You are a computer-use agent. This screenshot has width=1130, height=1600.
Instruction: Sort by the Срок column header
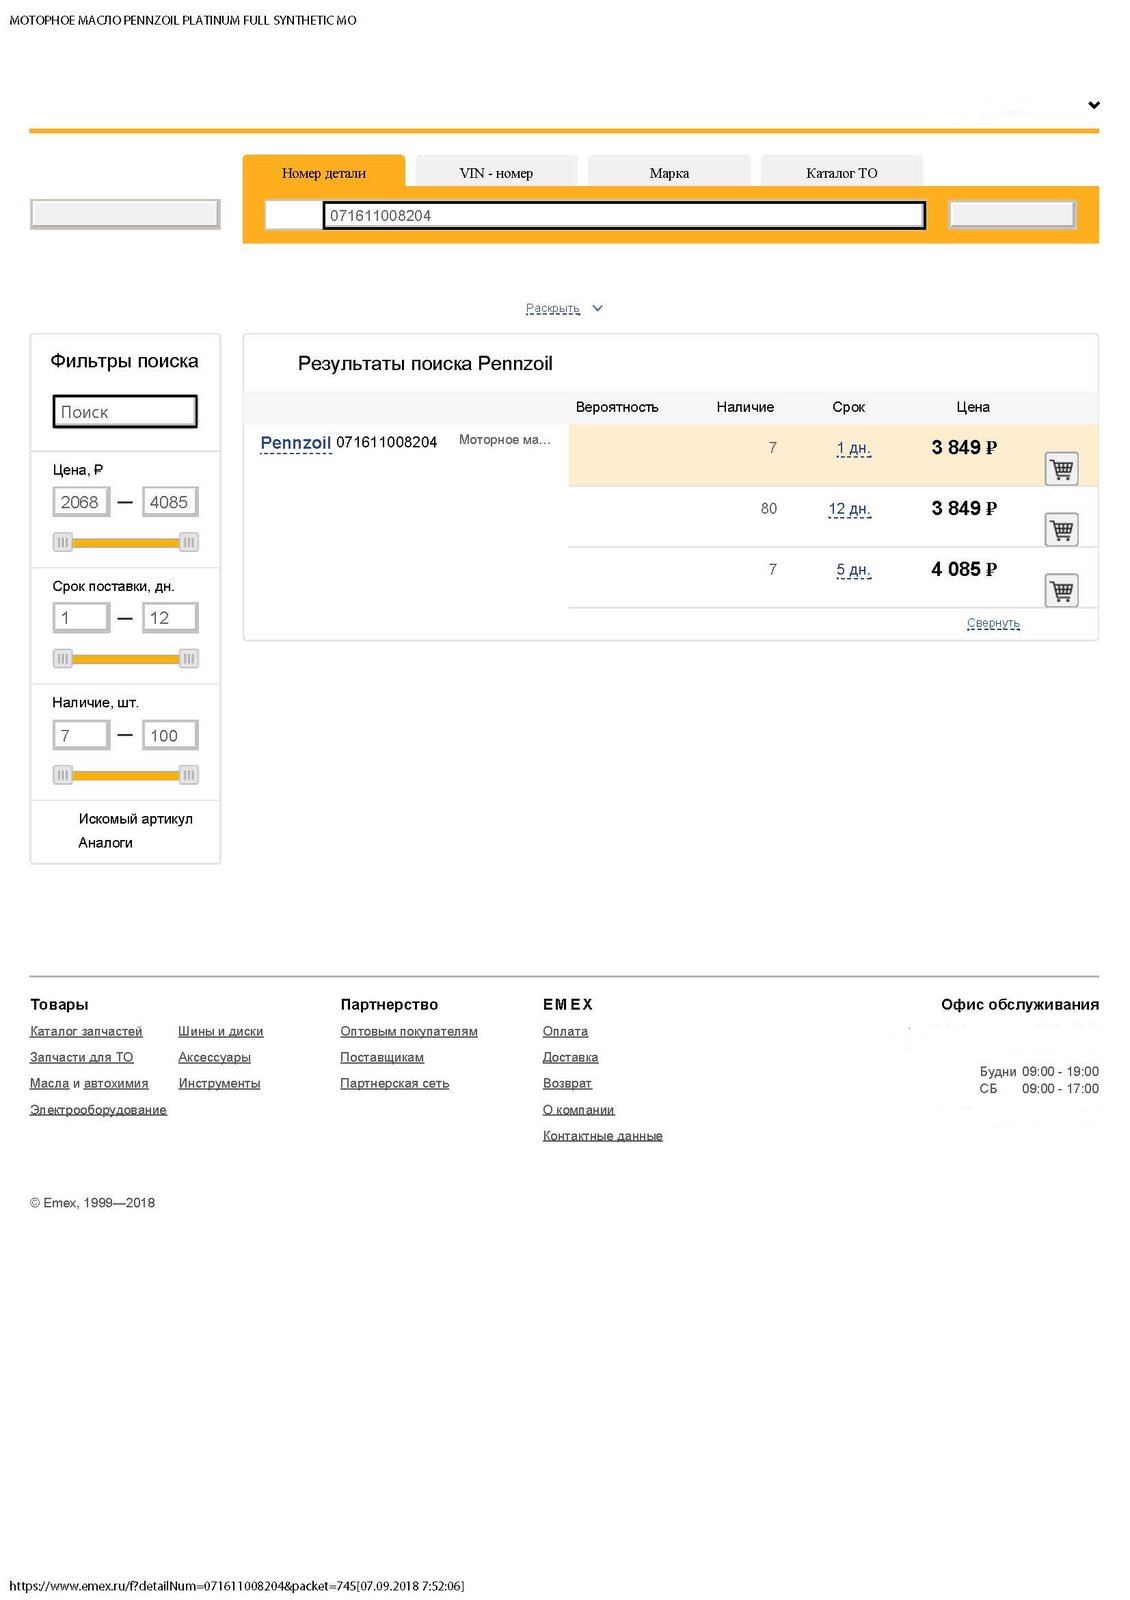(x=848, y=407)
